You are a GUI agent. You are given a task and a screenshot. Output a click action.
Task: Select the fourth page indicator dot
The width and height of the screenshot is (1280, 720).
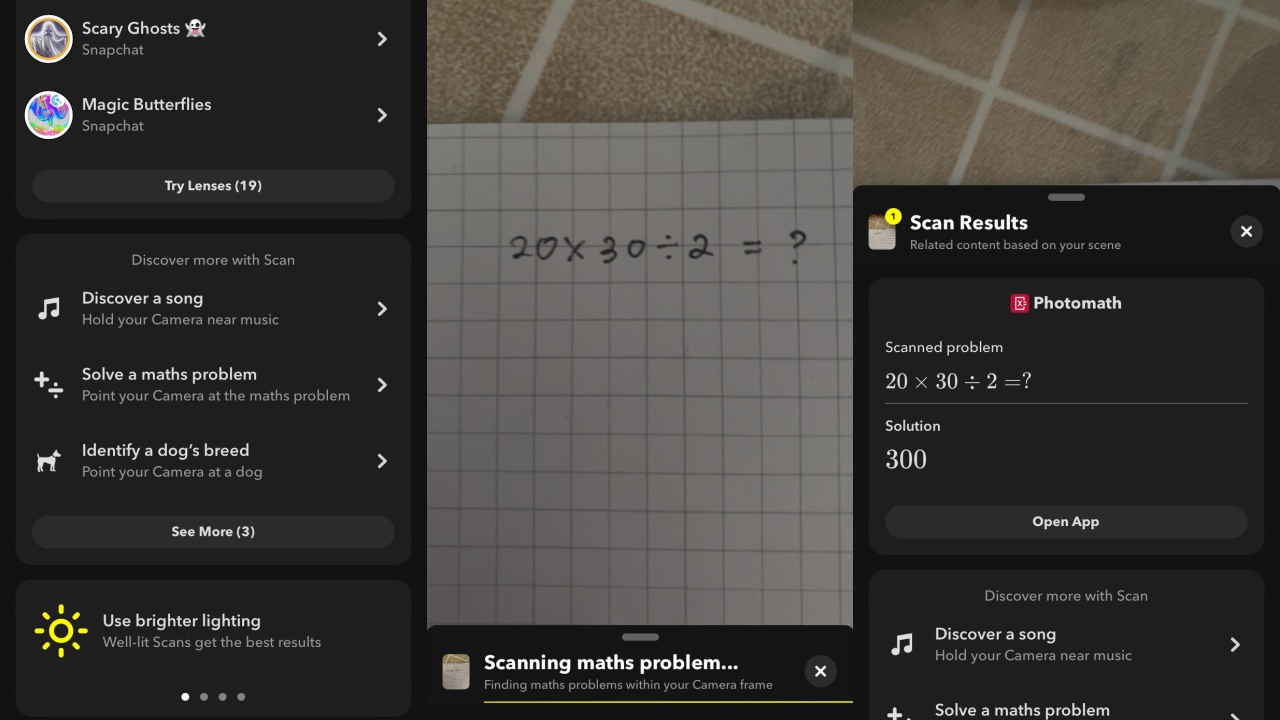click(241, 697)
